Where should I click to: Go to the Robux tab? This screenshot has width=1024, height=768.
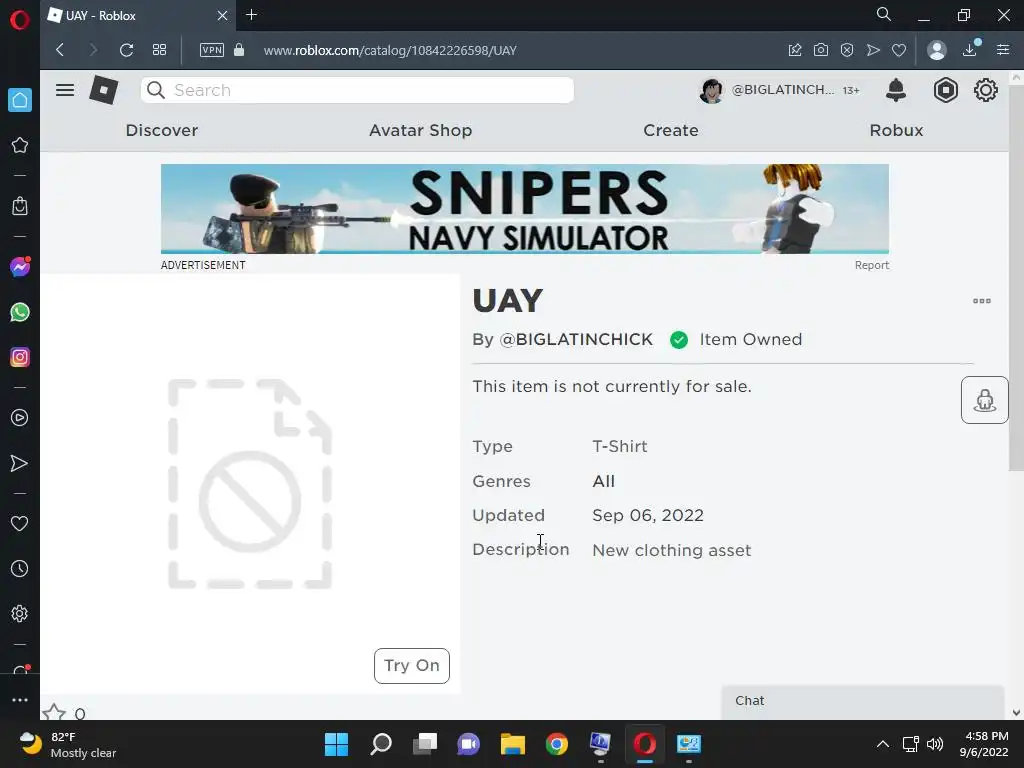click(896, 131)
